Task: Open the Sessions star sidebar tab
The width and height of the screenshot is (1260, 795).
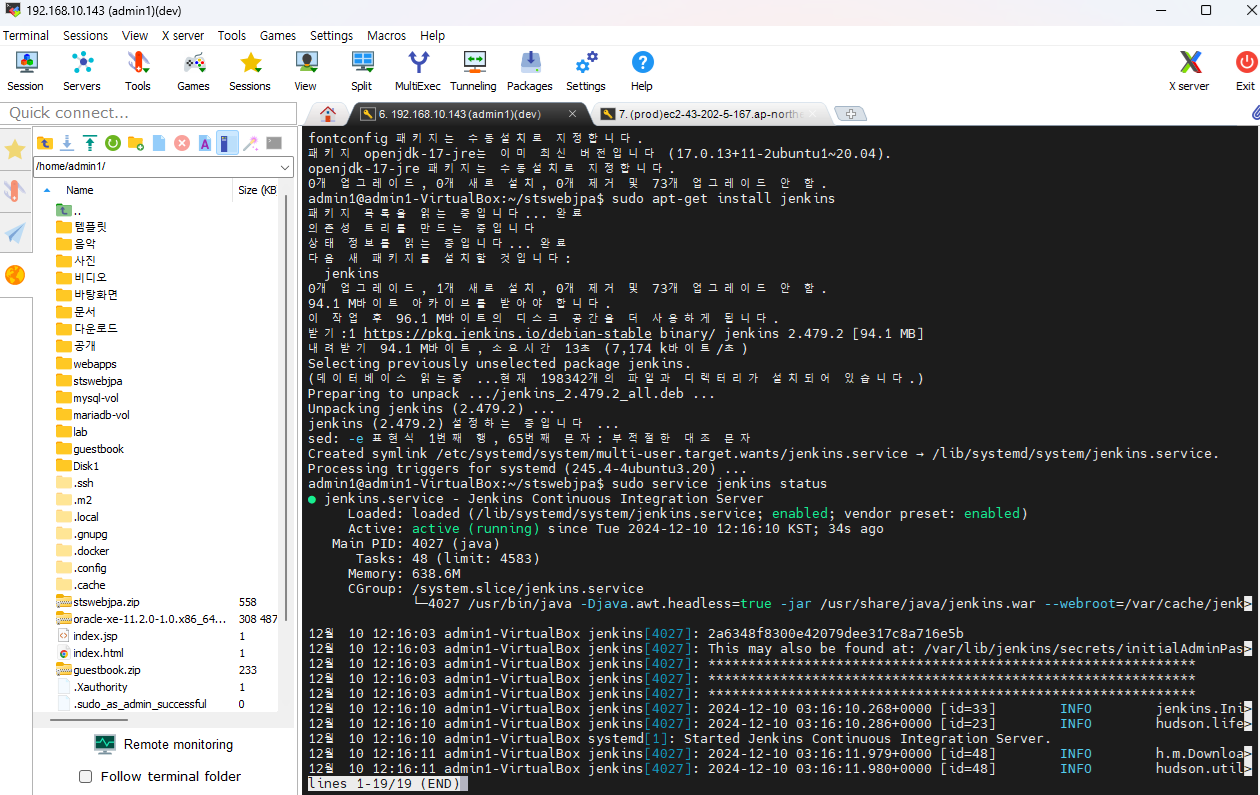Action: 15,150
